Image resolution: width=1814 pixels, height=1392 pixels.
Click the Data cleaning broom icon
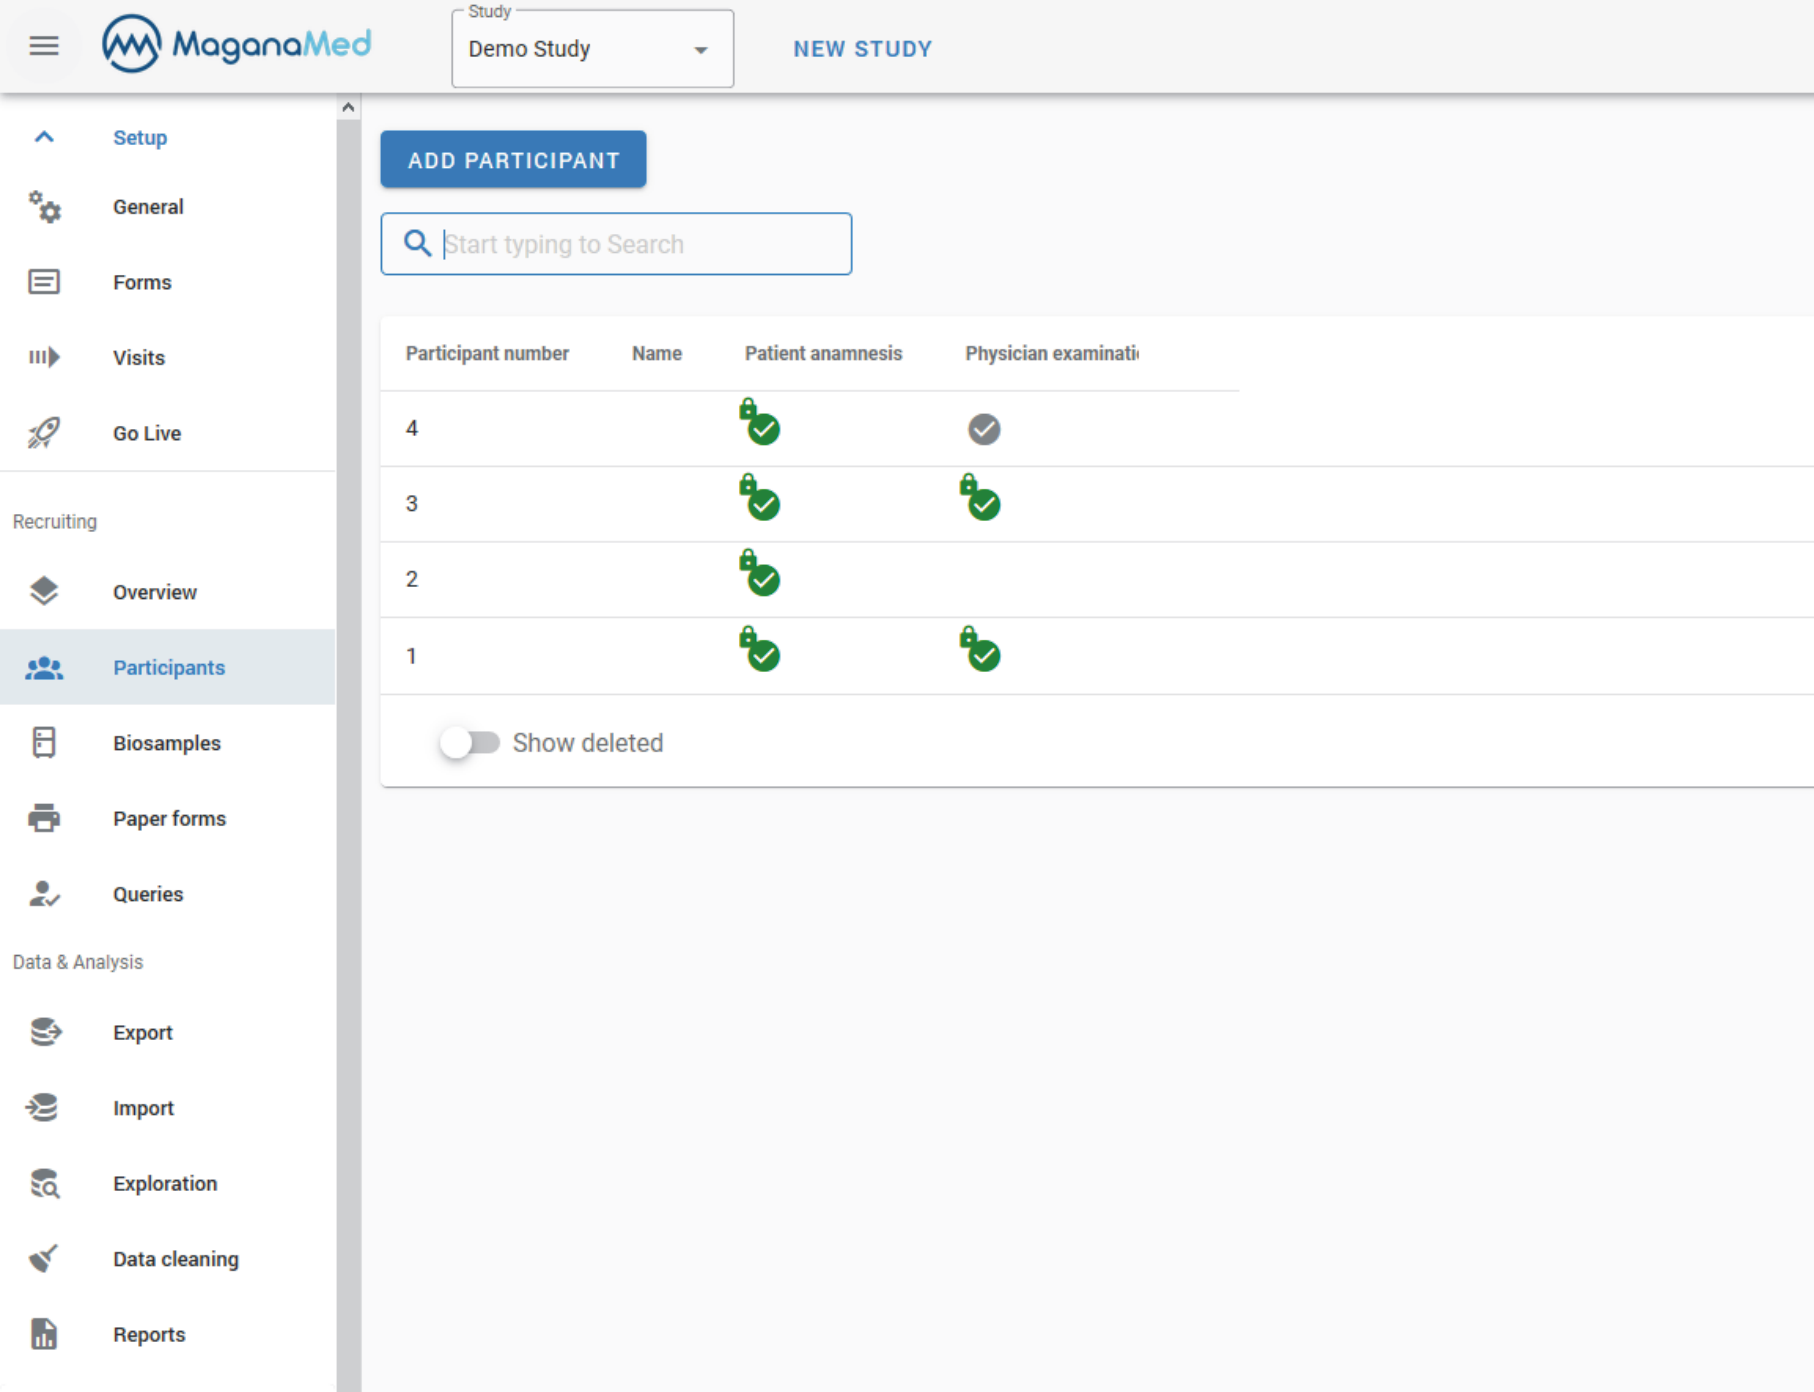(x=44, y=1258)
